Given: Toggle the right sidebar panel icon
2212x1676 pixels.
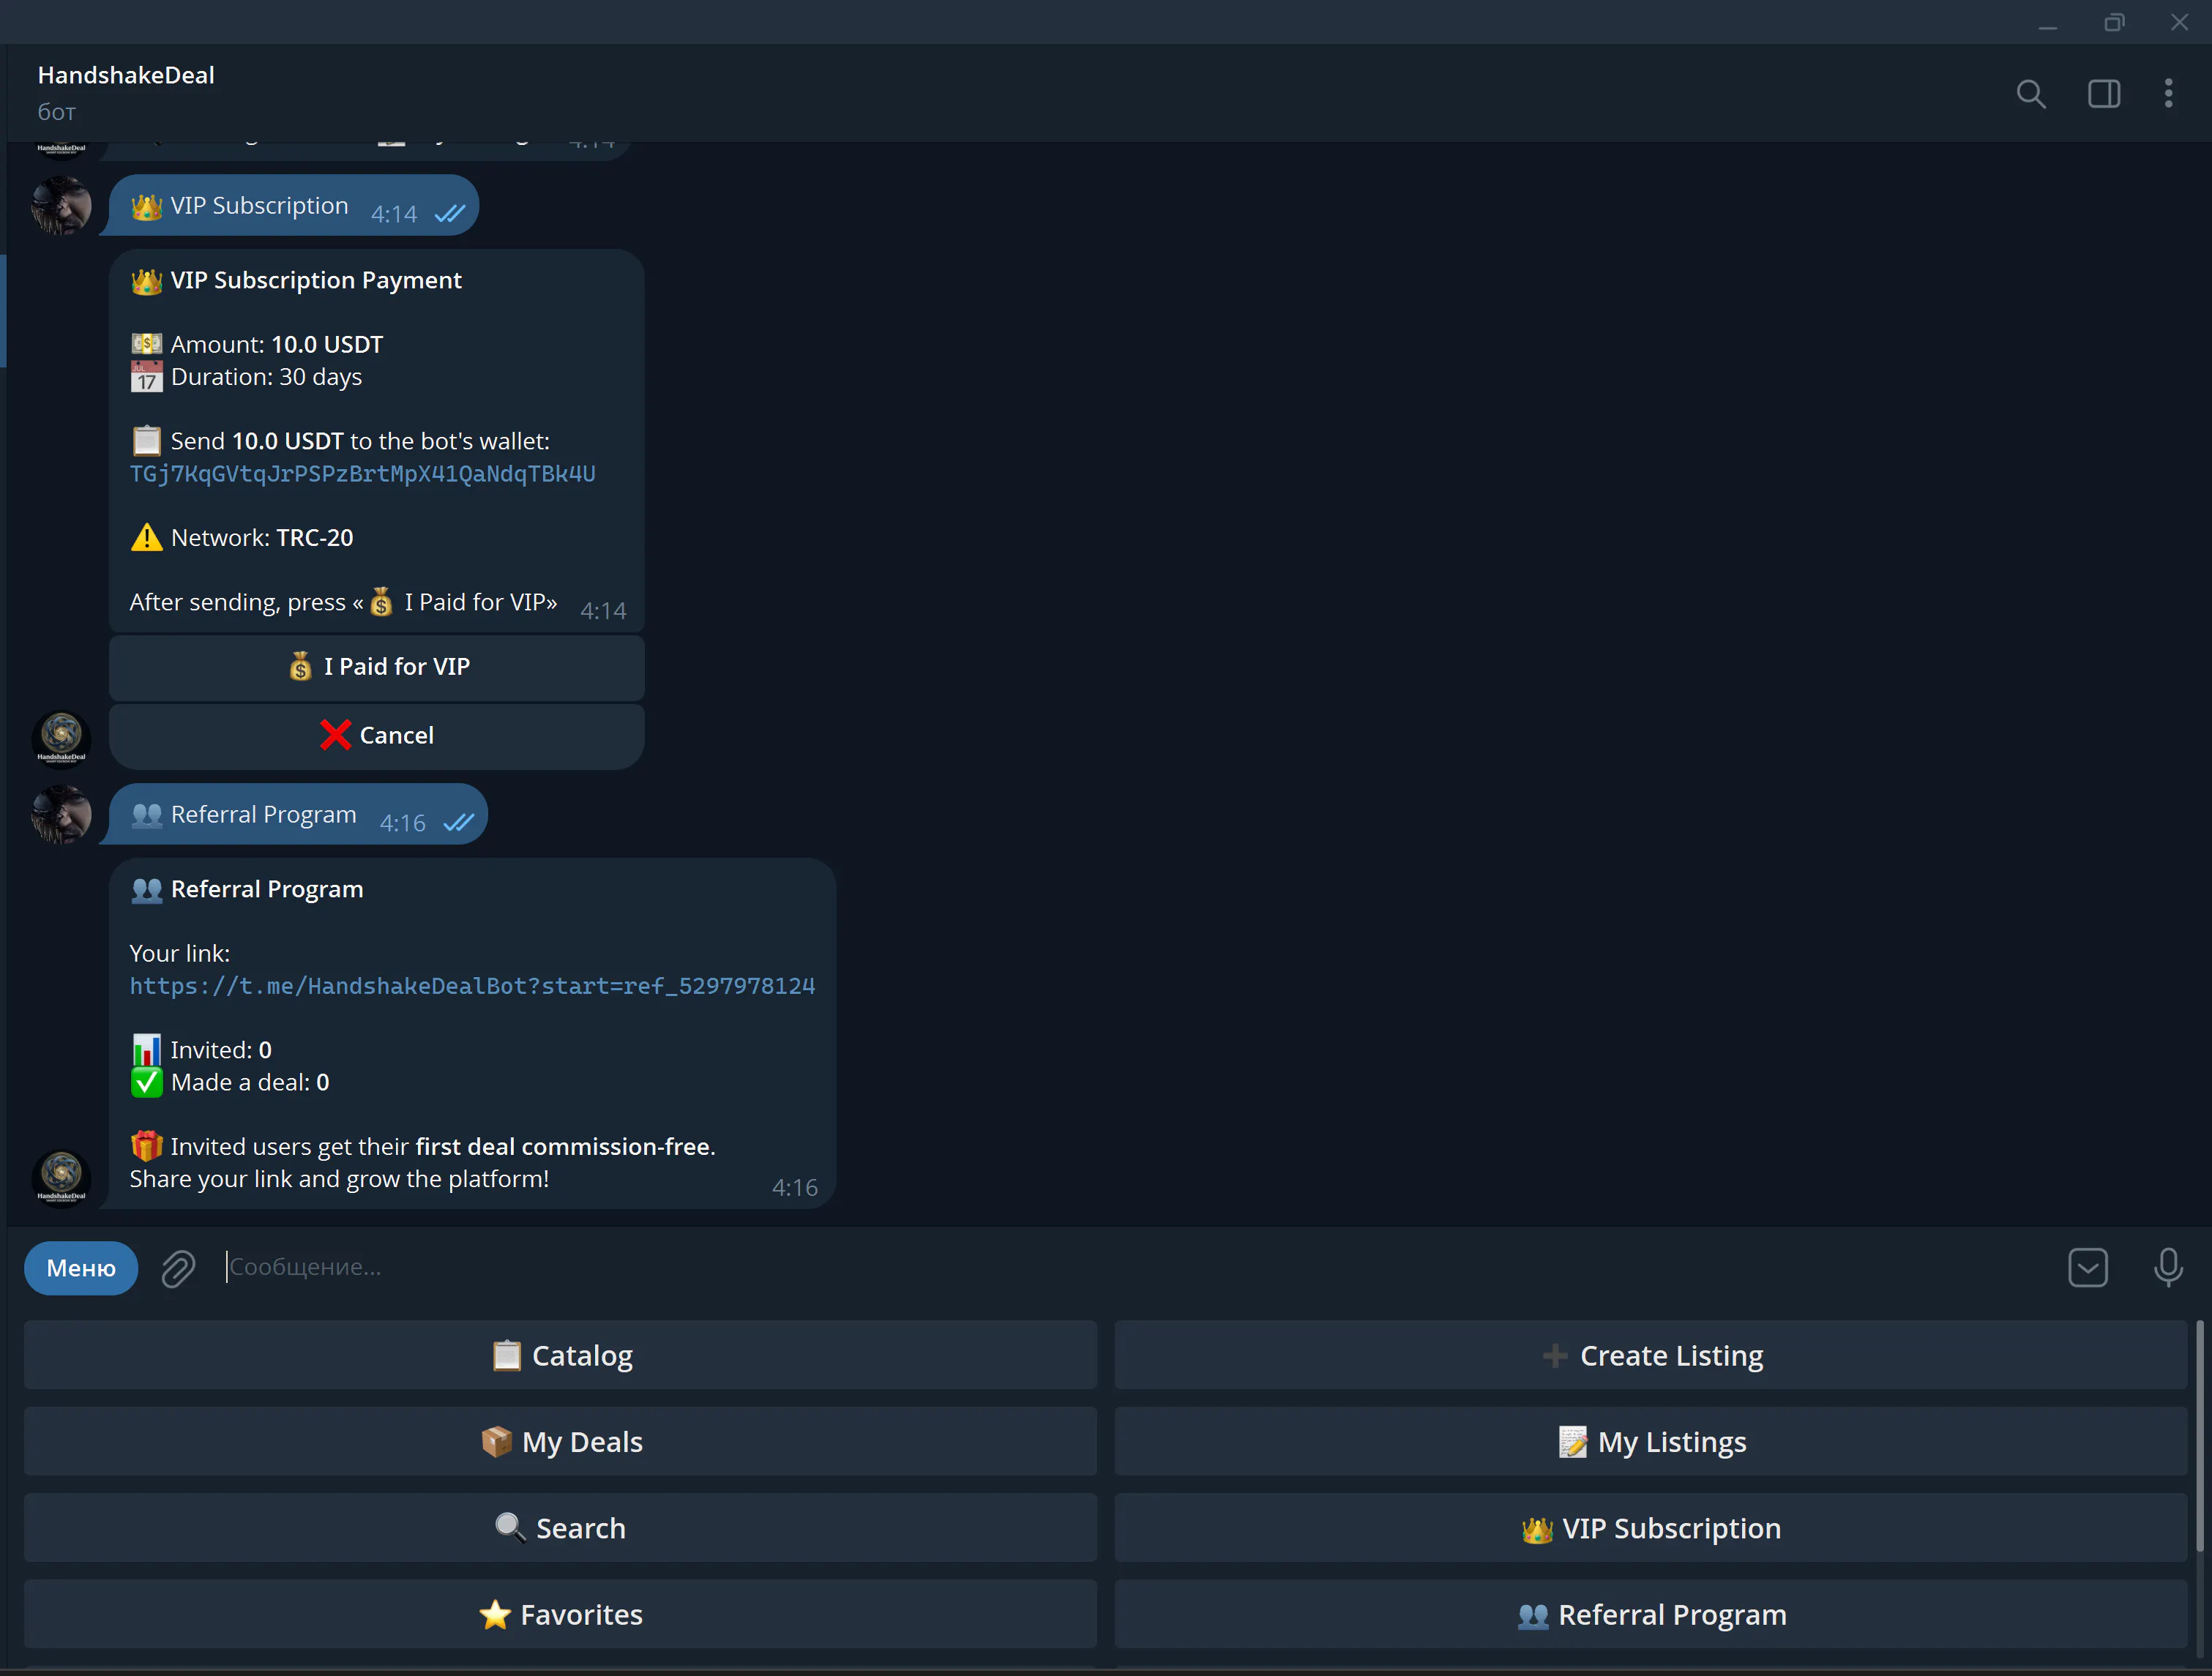Looking at the screenshot, I should click(2104, 94).
